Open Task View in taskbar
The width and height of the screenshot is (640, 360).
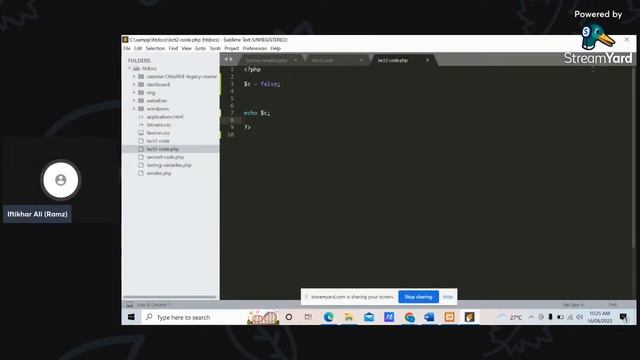click(308, 317)
